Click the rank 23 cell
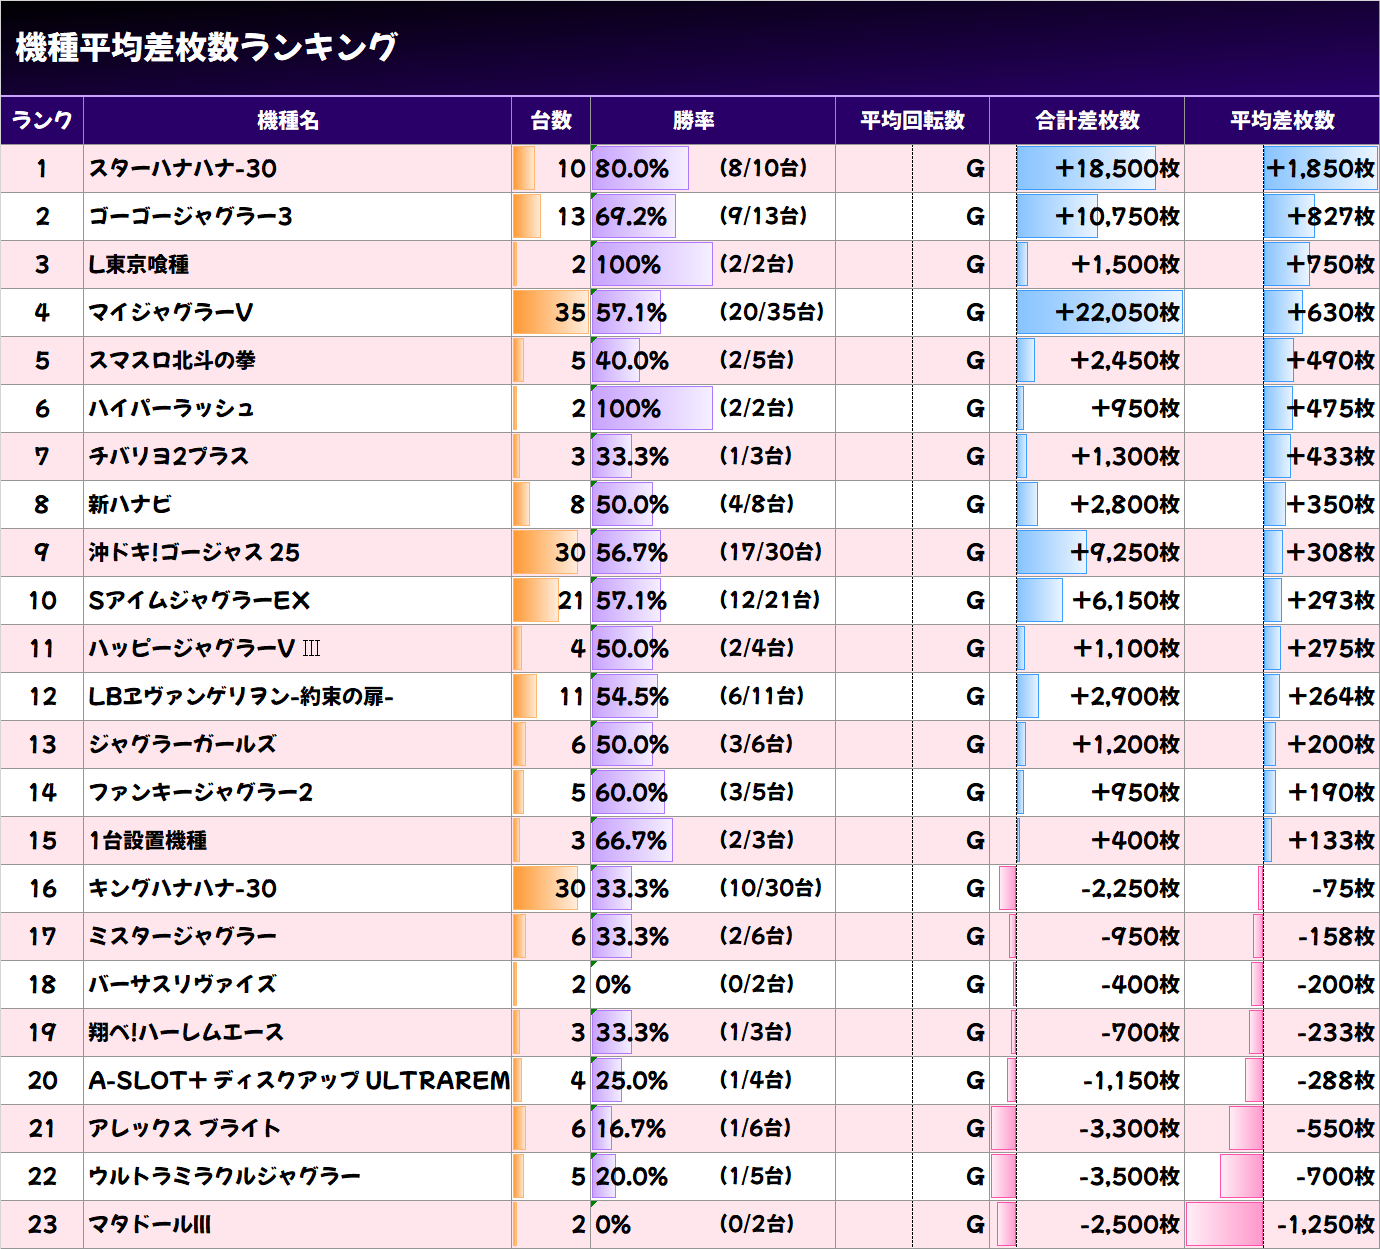 point(42,1225)
